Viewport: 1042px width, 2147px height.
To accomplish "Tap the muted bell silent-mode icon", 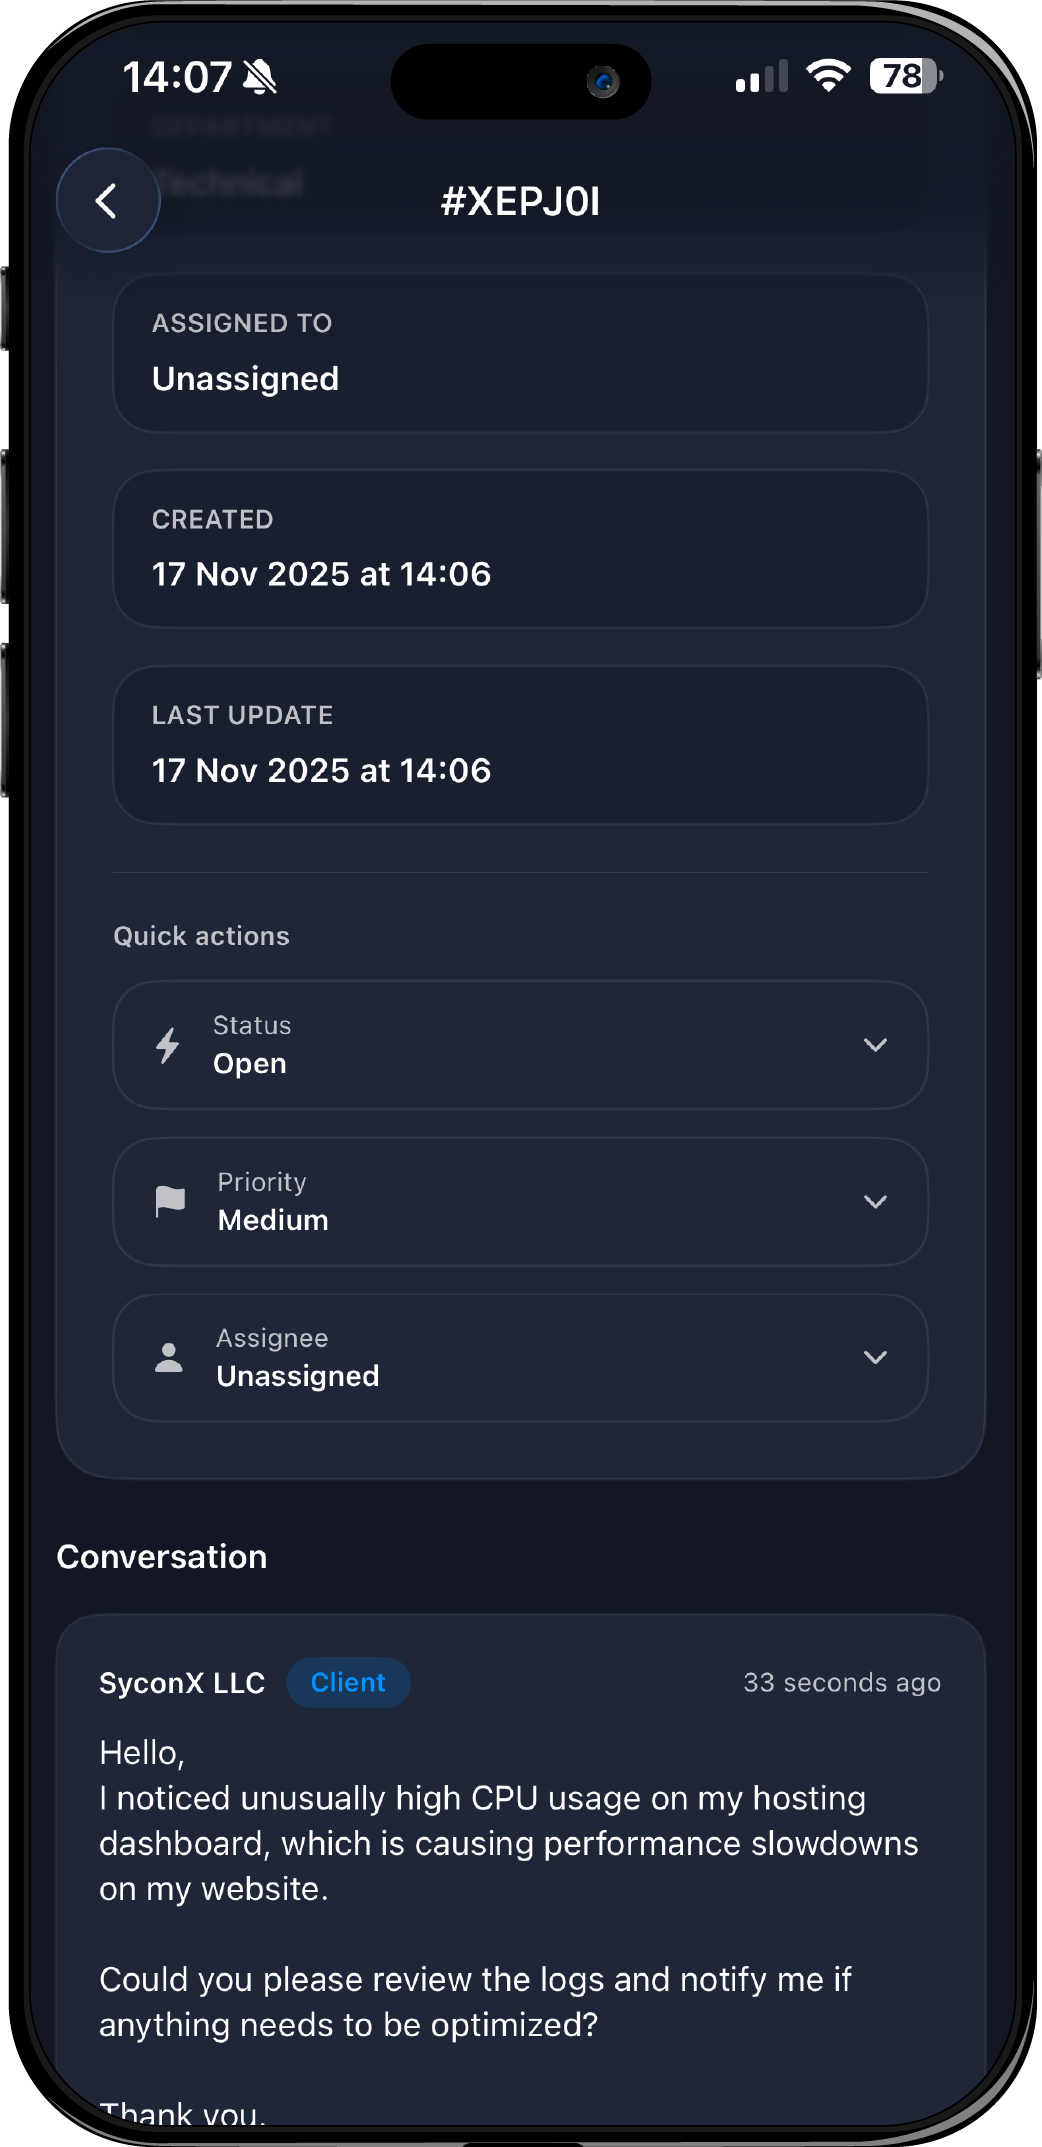I will click(x=261, y=77).
